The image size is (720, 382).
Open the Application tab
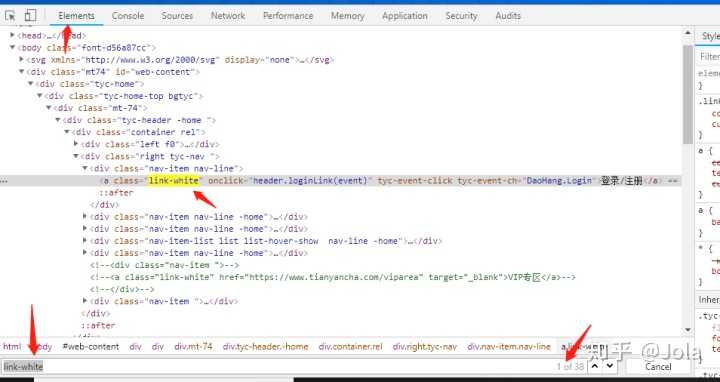pyautogui.click(x=405, y=16)
